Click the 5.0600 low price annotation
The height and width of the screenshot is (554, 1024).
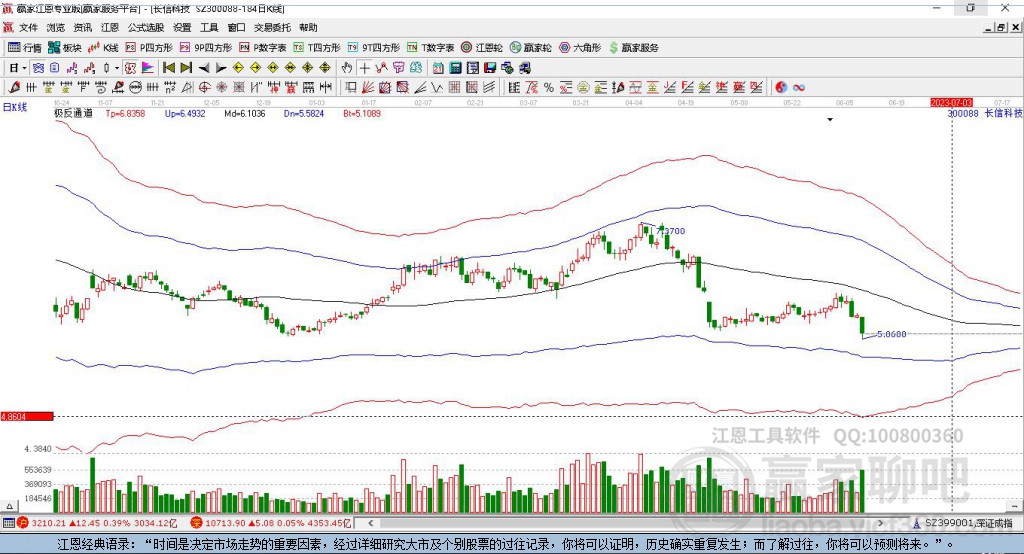point(891,334)
